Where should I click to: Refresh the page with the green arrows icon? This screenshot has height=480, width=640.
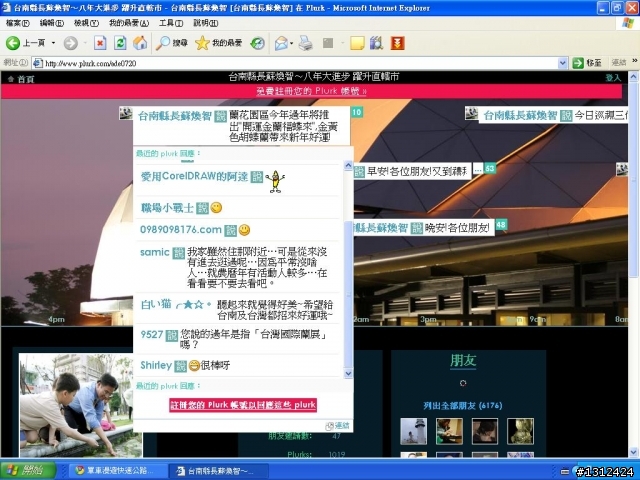coord(120,43)
